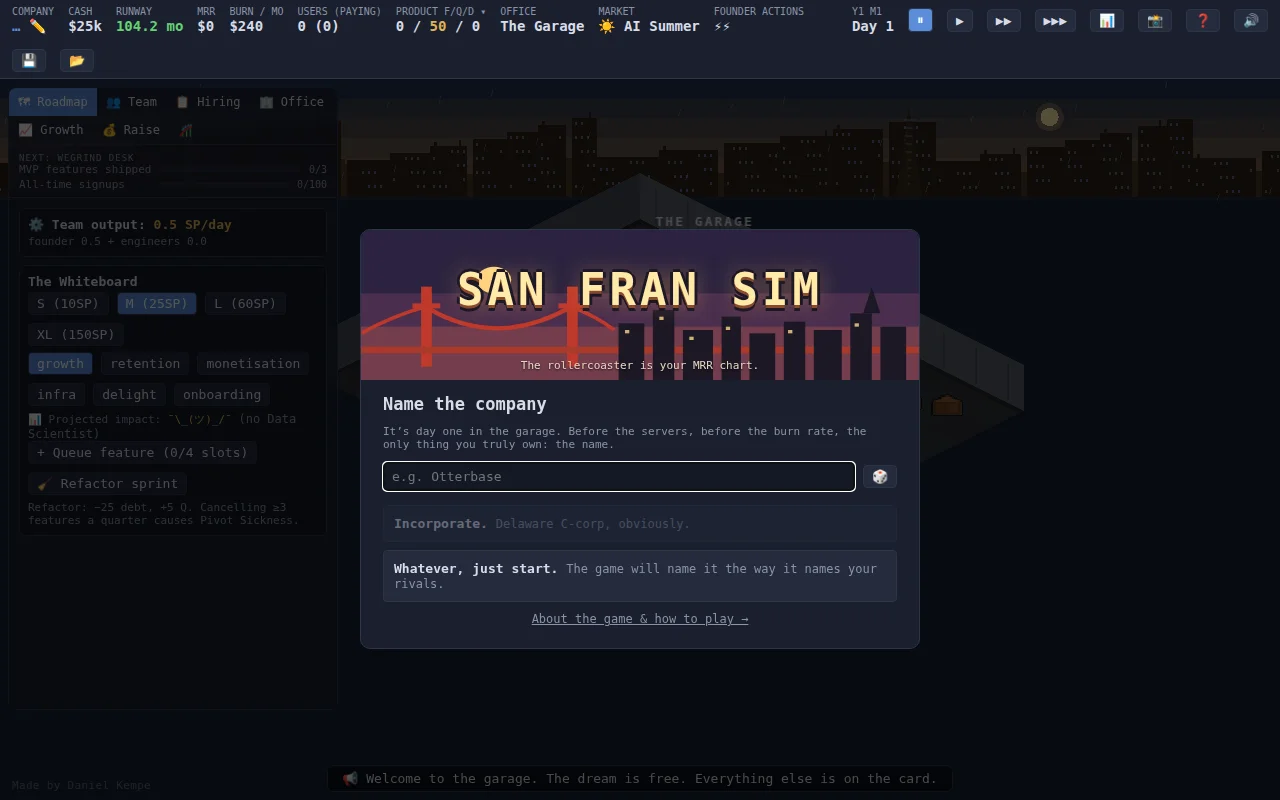Viewport: 1280px width, 800px height.
Task: Save game with floppy disk icon
Action: pos(29,60)
